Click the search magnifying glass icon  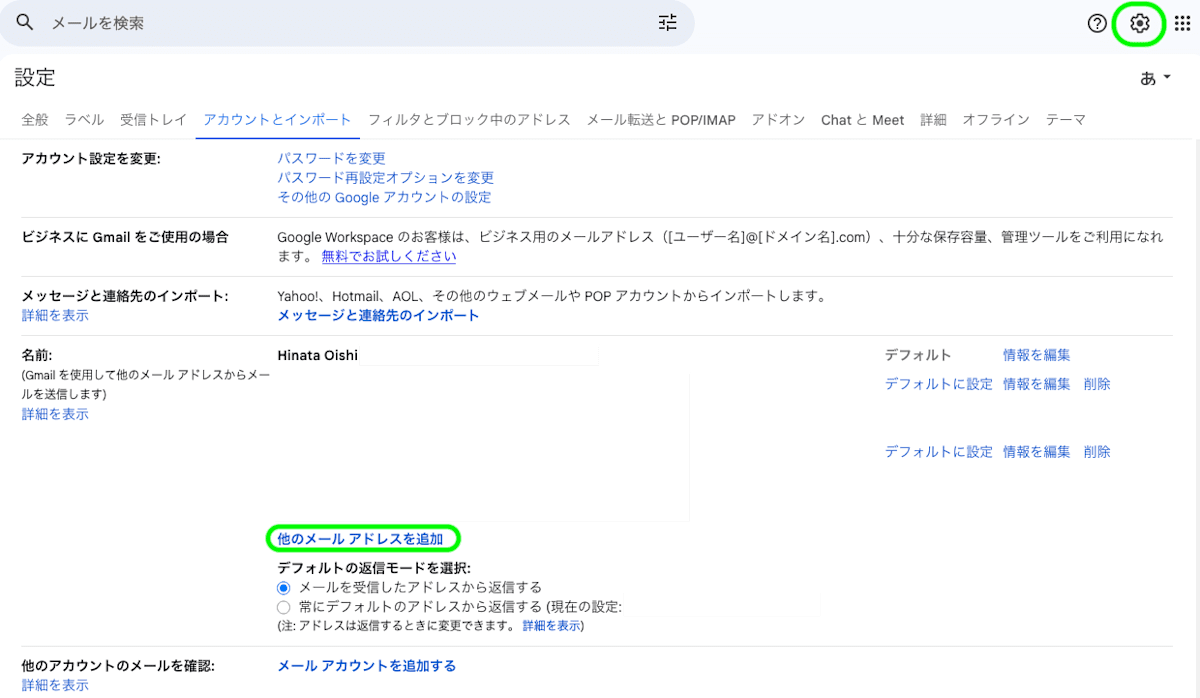(24, 22)
